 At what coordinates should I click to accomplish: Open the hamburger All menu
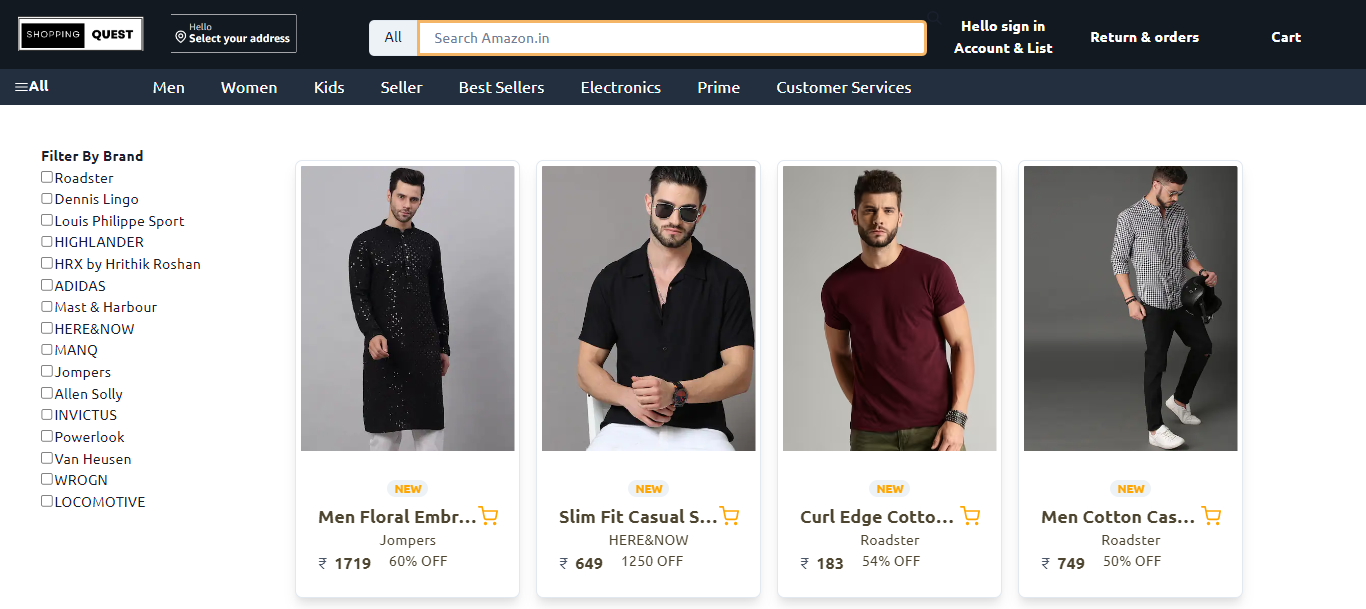pyautogui.click(x=32, y=87)
